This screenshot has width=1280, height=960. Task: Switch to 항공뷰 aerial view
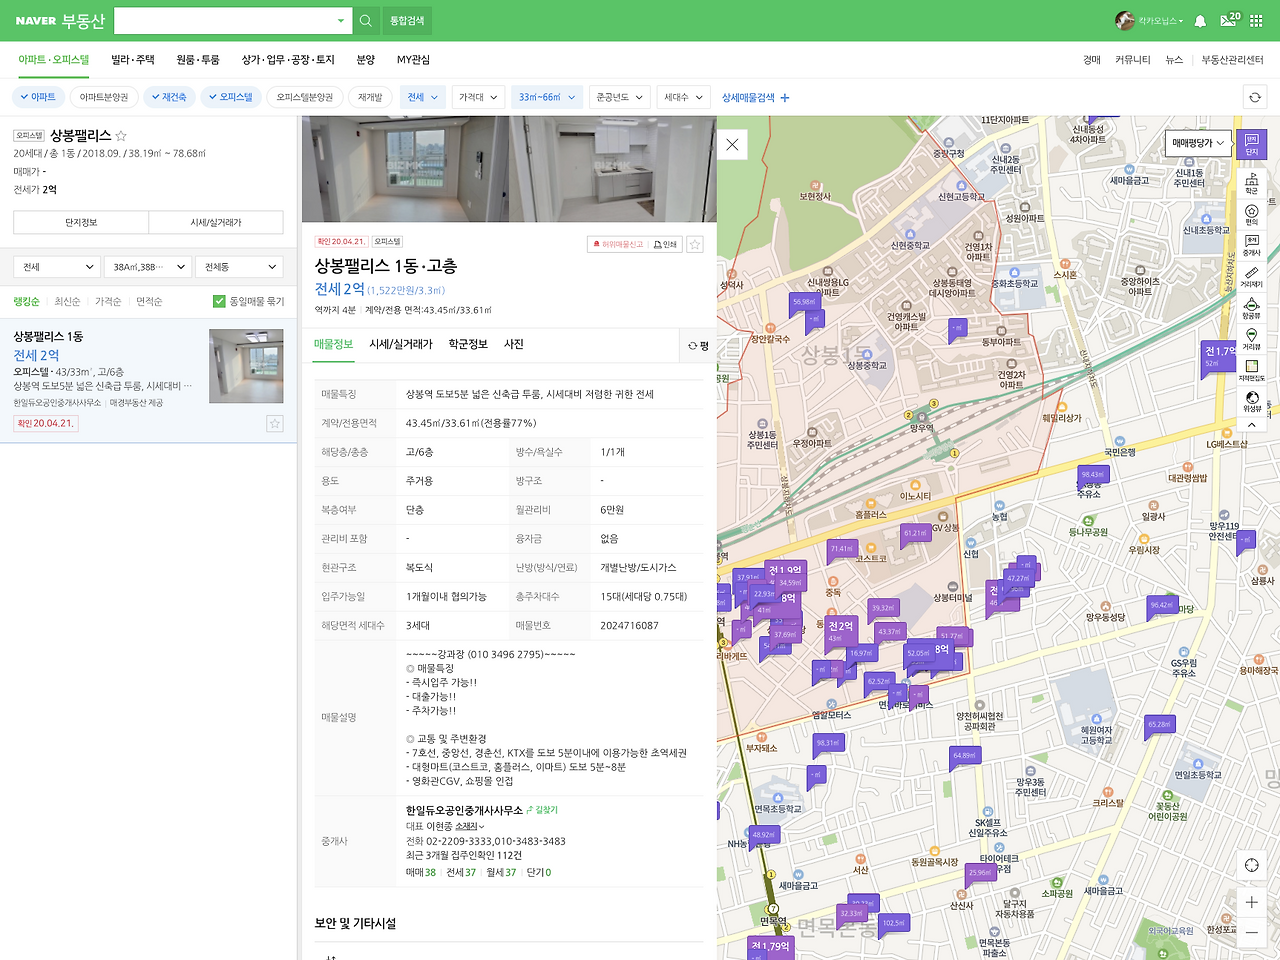pyautogui.click(x=1251, y=308)
